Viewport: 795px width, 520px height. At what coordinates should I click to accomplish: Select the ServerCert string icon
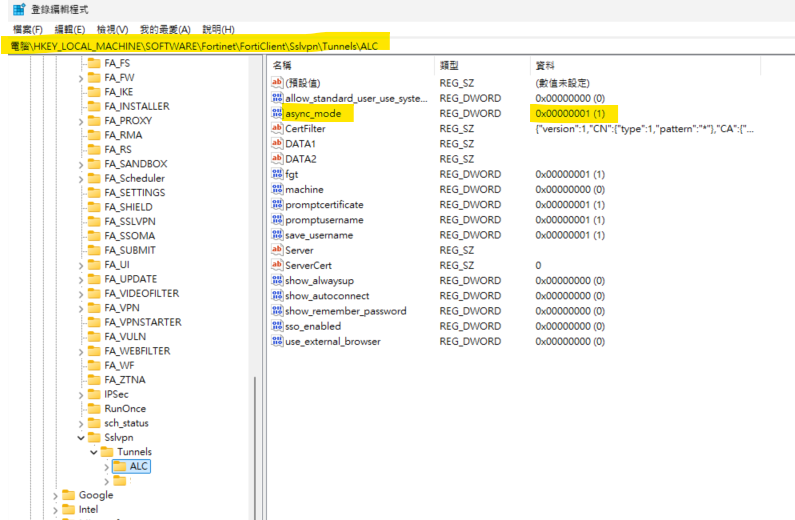277,265
